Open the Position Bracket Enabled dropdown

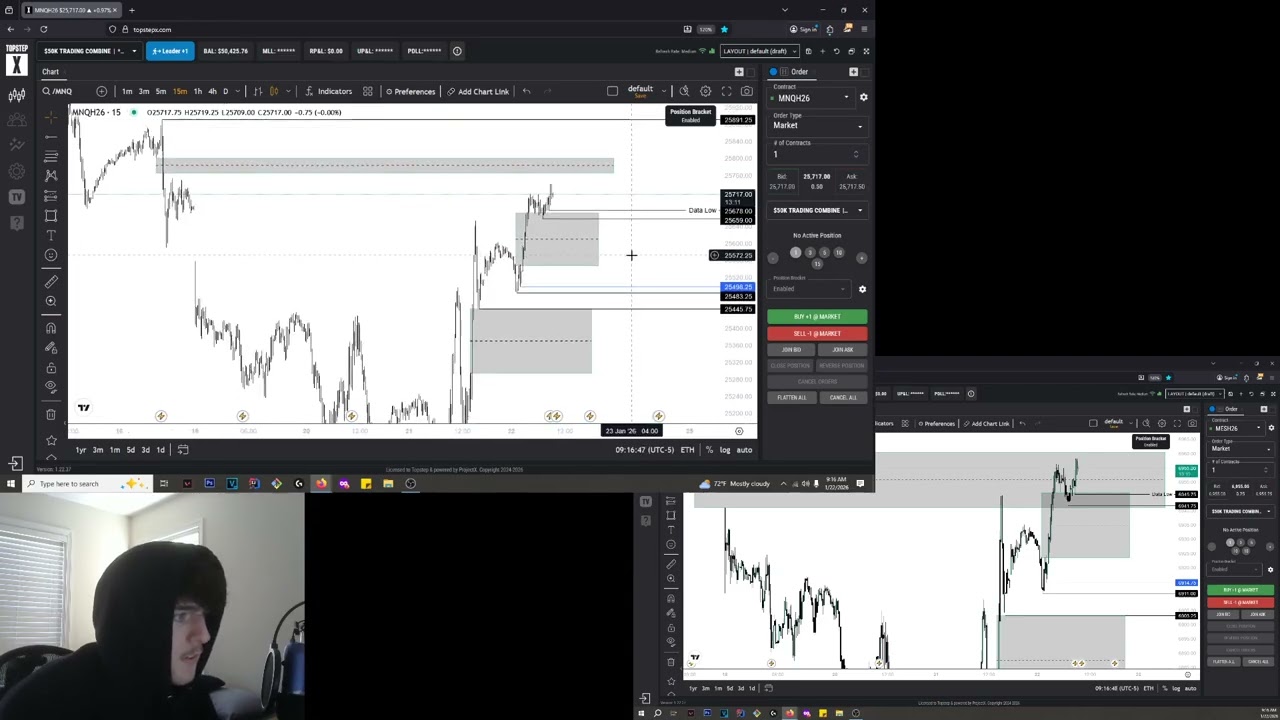click(x=809, y=289)
